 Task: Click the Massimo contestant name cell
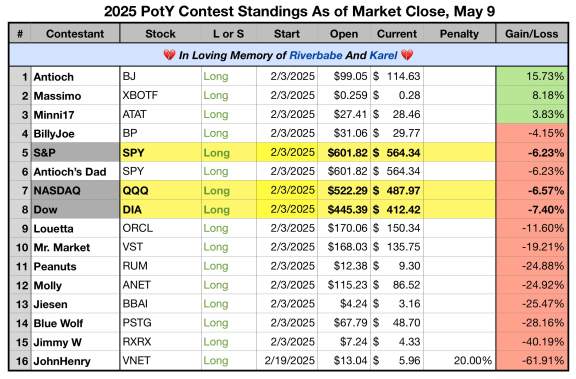[75, 96]
